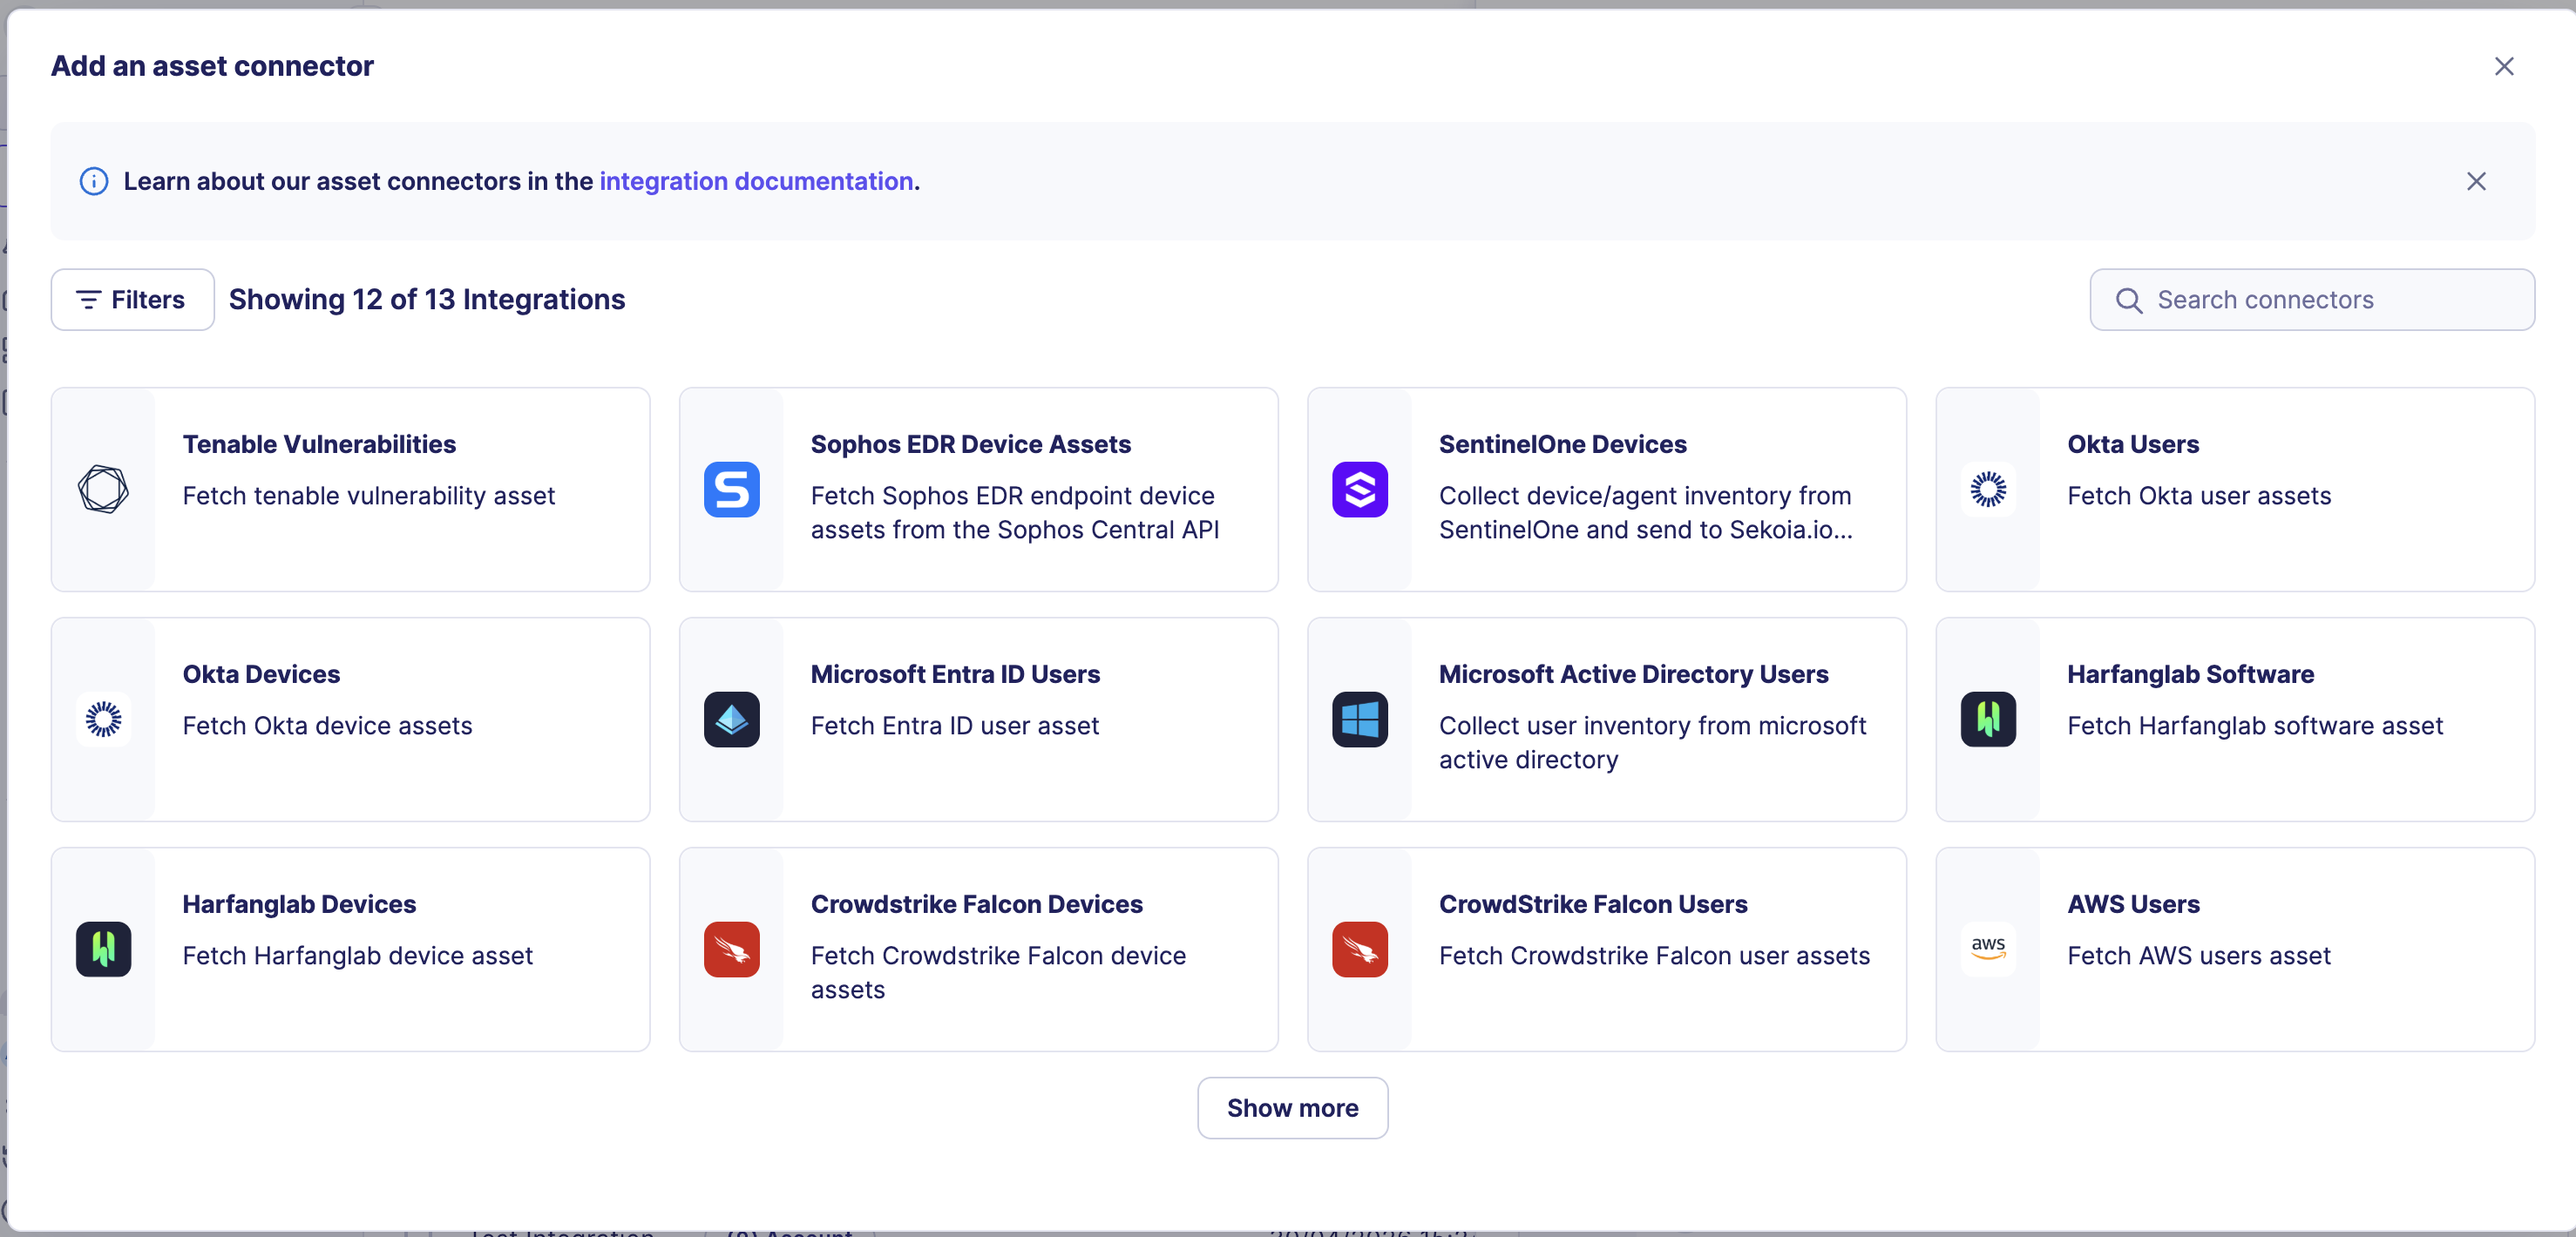This screenshot has height=1237, width=2576.
Task: Click Show more to load remaining integrations
Action: [1292, 1108]
